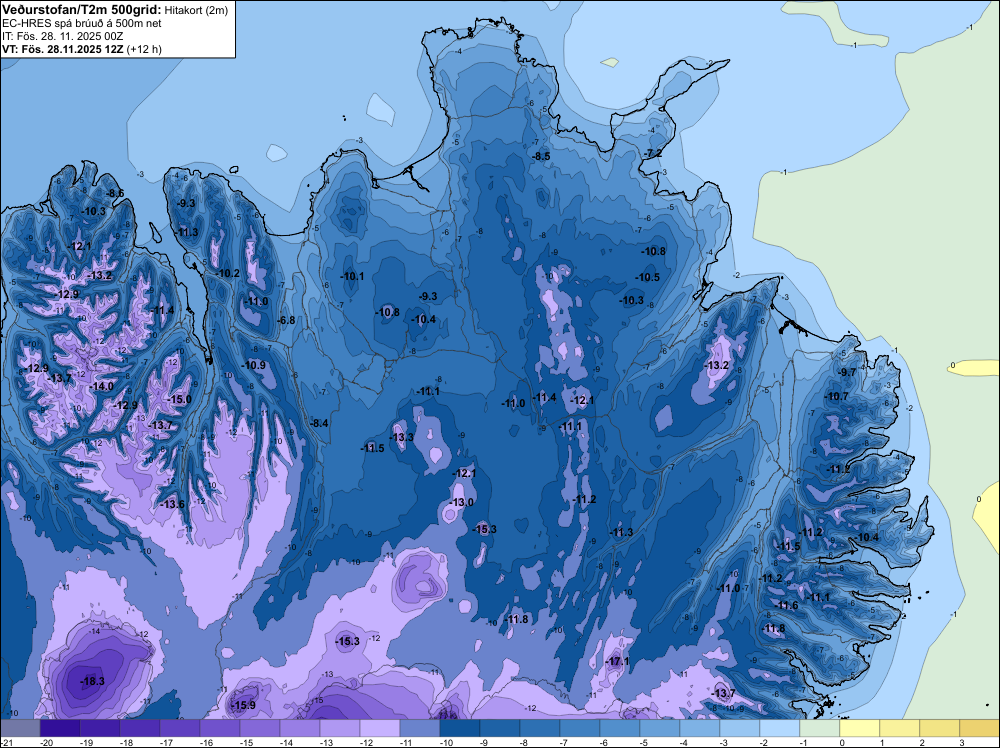Click the -9.7 temperature value
1000x748 pixels.
point(847,372)
